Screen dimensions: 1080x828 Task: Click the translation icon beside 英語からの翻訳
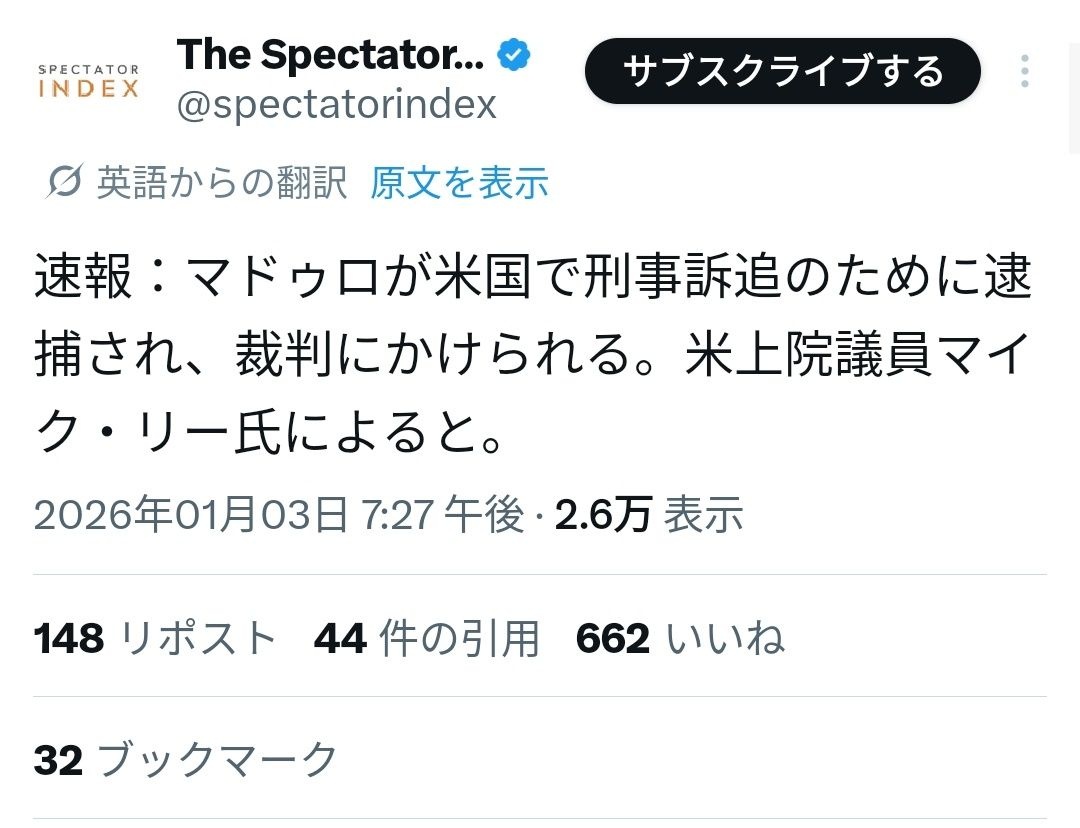pos(65,183)
